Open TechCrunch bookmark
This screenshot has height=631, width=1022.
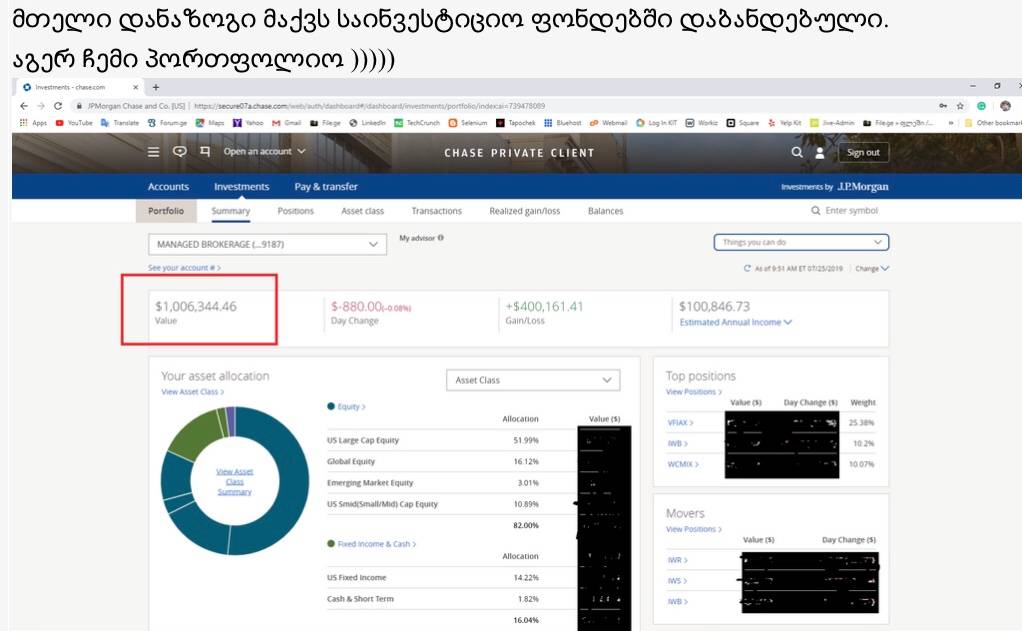tap(417, 123)
